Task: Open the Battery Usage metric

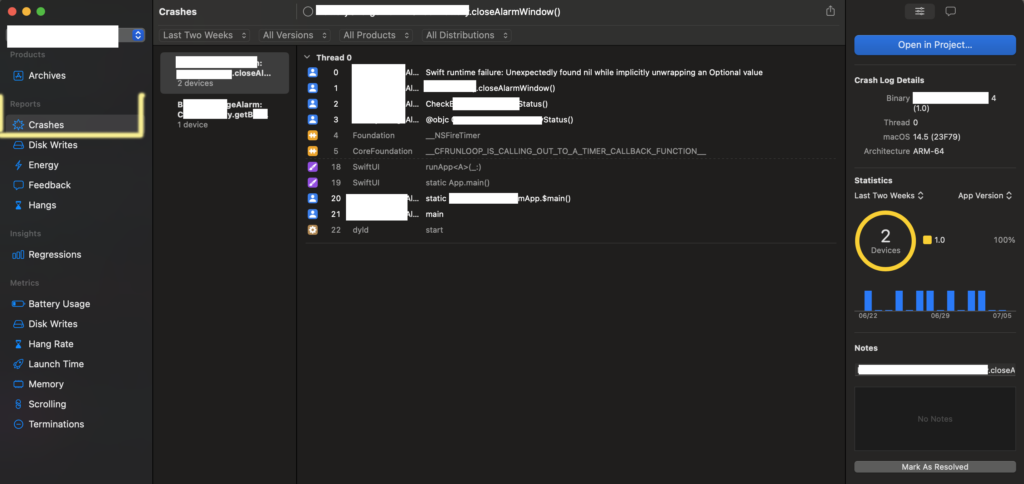Action: [58, 304]
